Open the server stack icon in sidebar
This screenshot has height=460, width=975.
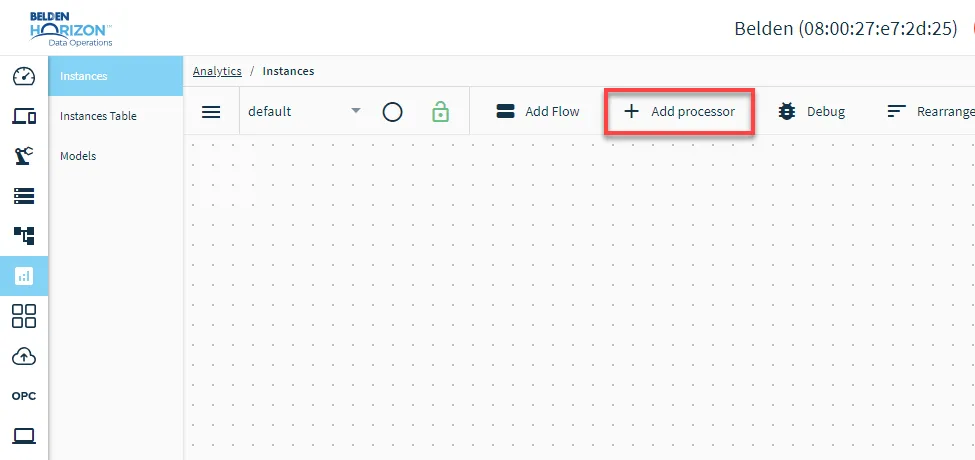[x=24, y=196]
